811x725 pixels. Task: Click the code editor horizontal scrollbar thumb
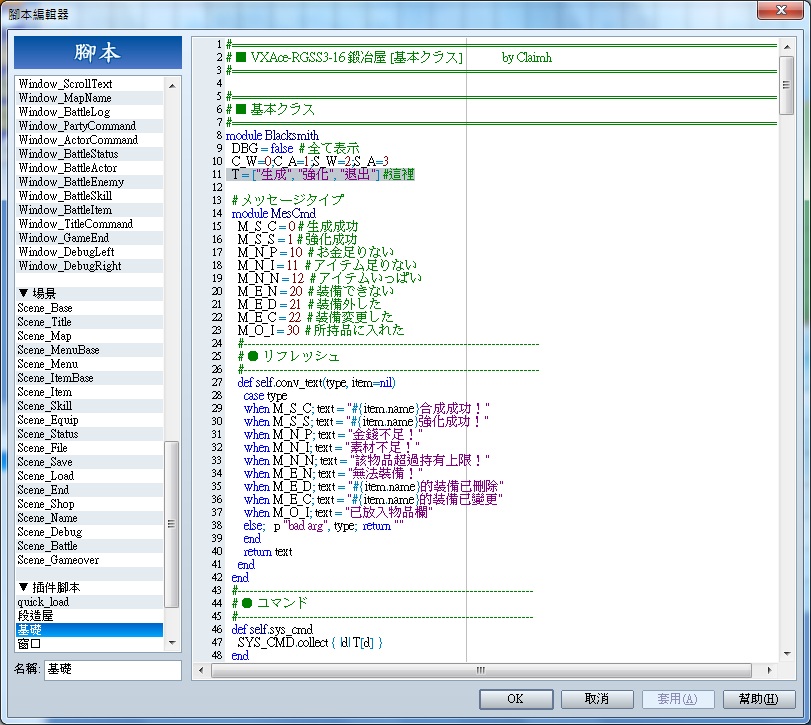pos(481,671)
